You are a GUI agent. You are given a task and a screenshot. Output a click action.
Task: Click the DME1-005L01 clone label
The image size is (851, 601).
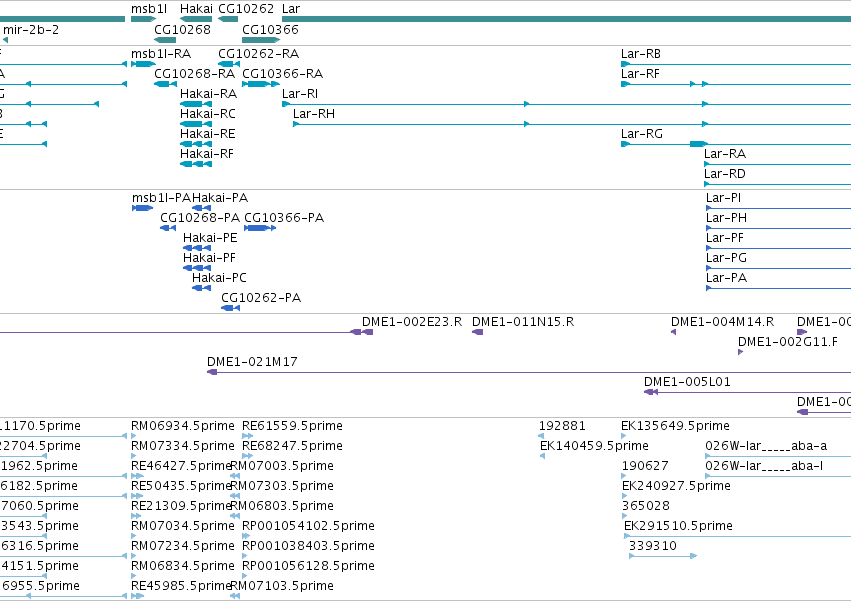[x=687, y=382]
